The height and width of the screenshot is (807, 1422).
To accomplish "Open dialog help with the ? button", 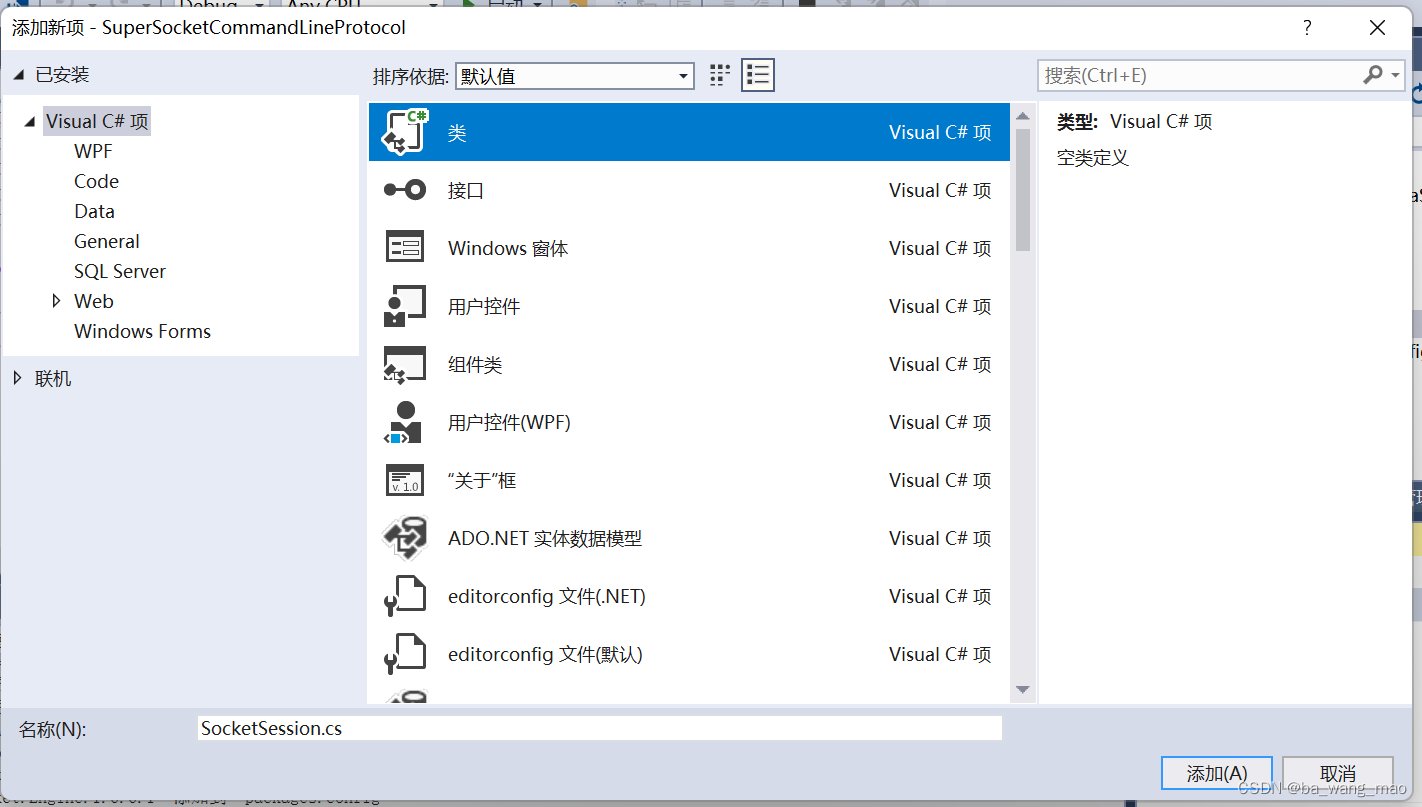I will click(x=1306, y=28).
